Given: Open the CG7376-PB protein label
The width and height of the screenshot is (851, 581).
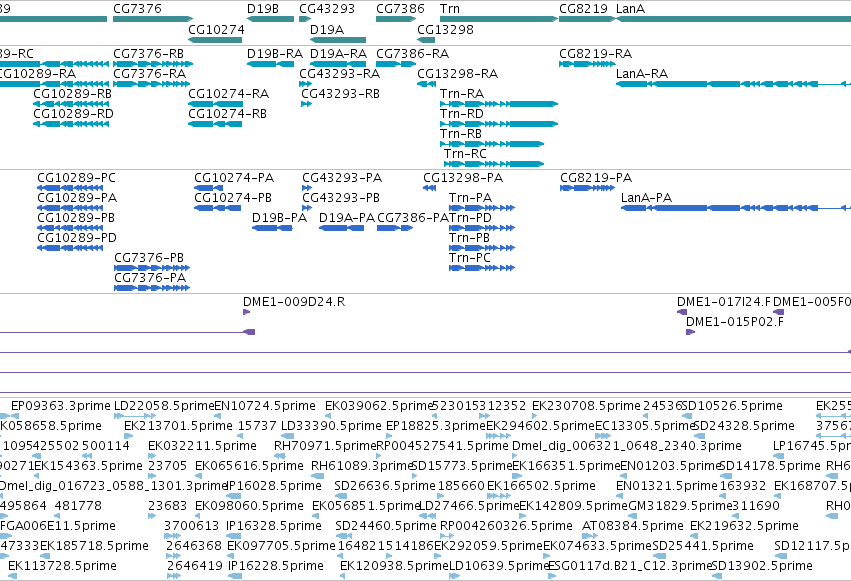Looking at the screenshot, I should coord(149,258).
